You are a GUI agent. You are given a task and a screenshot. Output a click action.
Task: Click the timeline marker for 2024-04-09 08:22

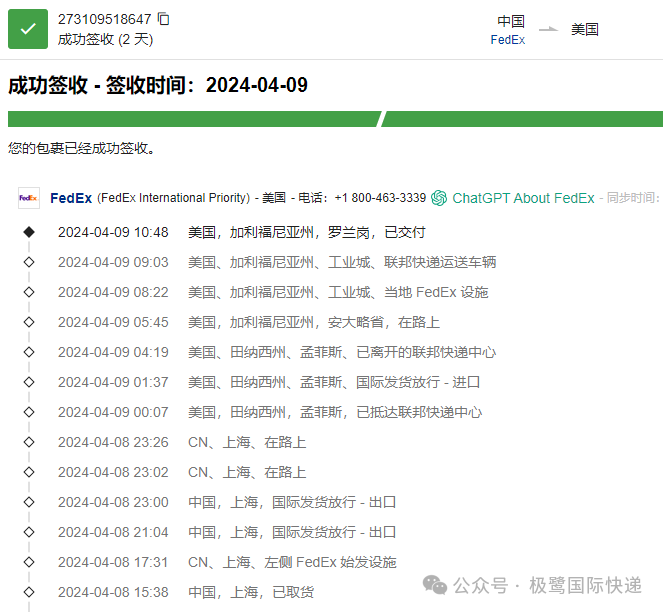[x=29, y=292]
